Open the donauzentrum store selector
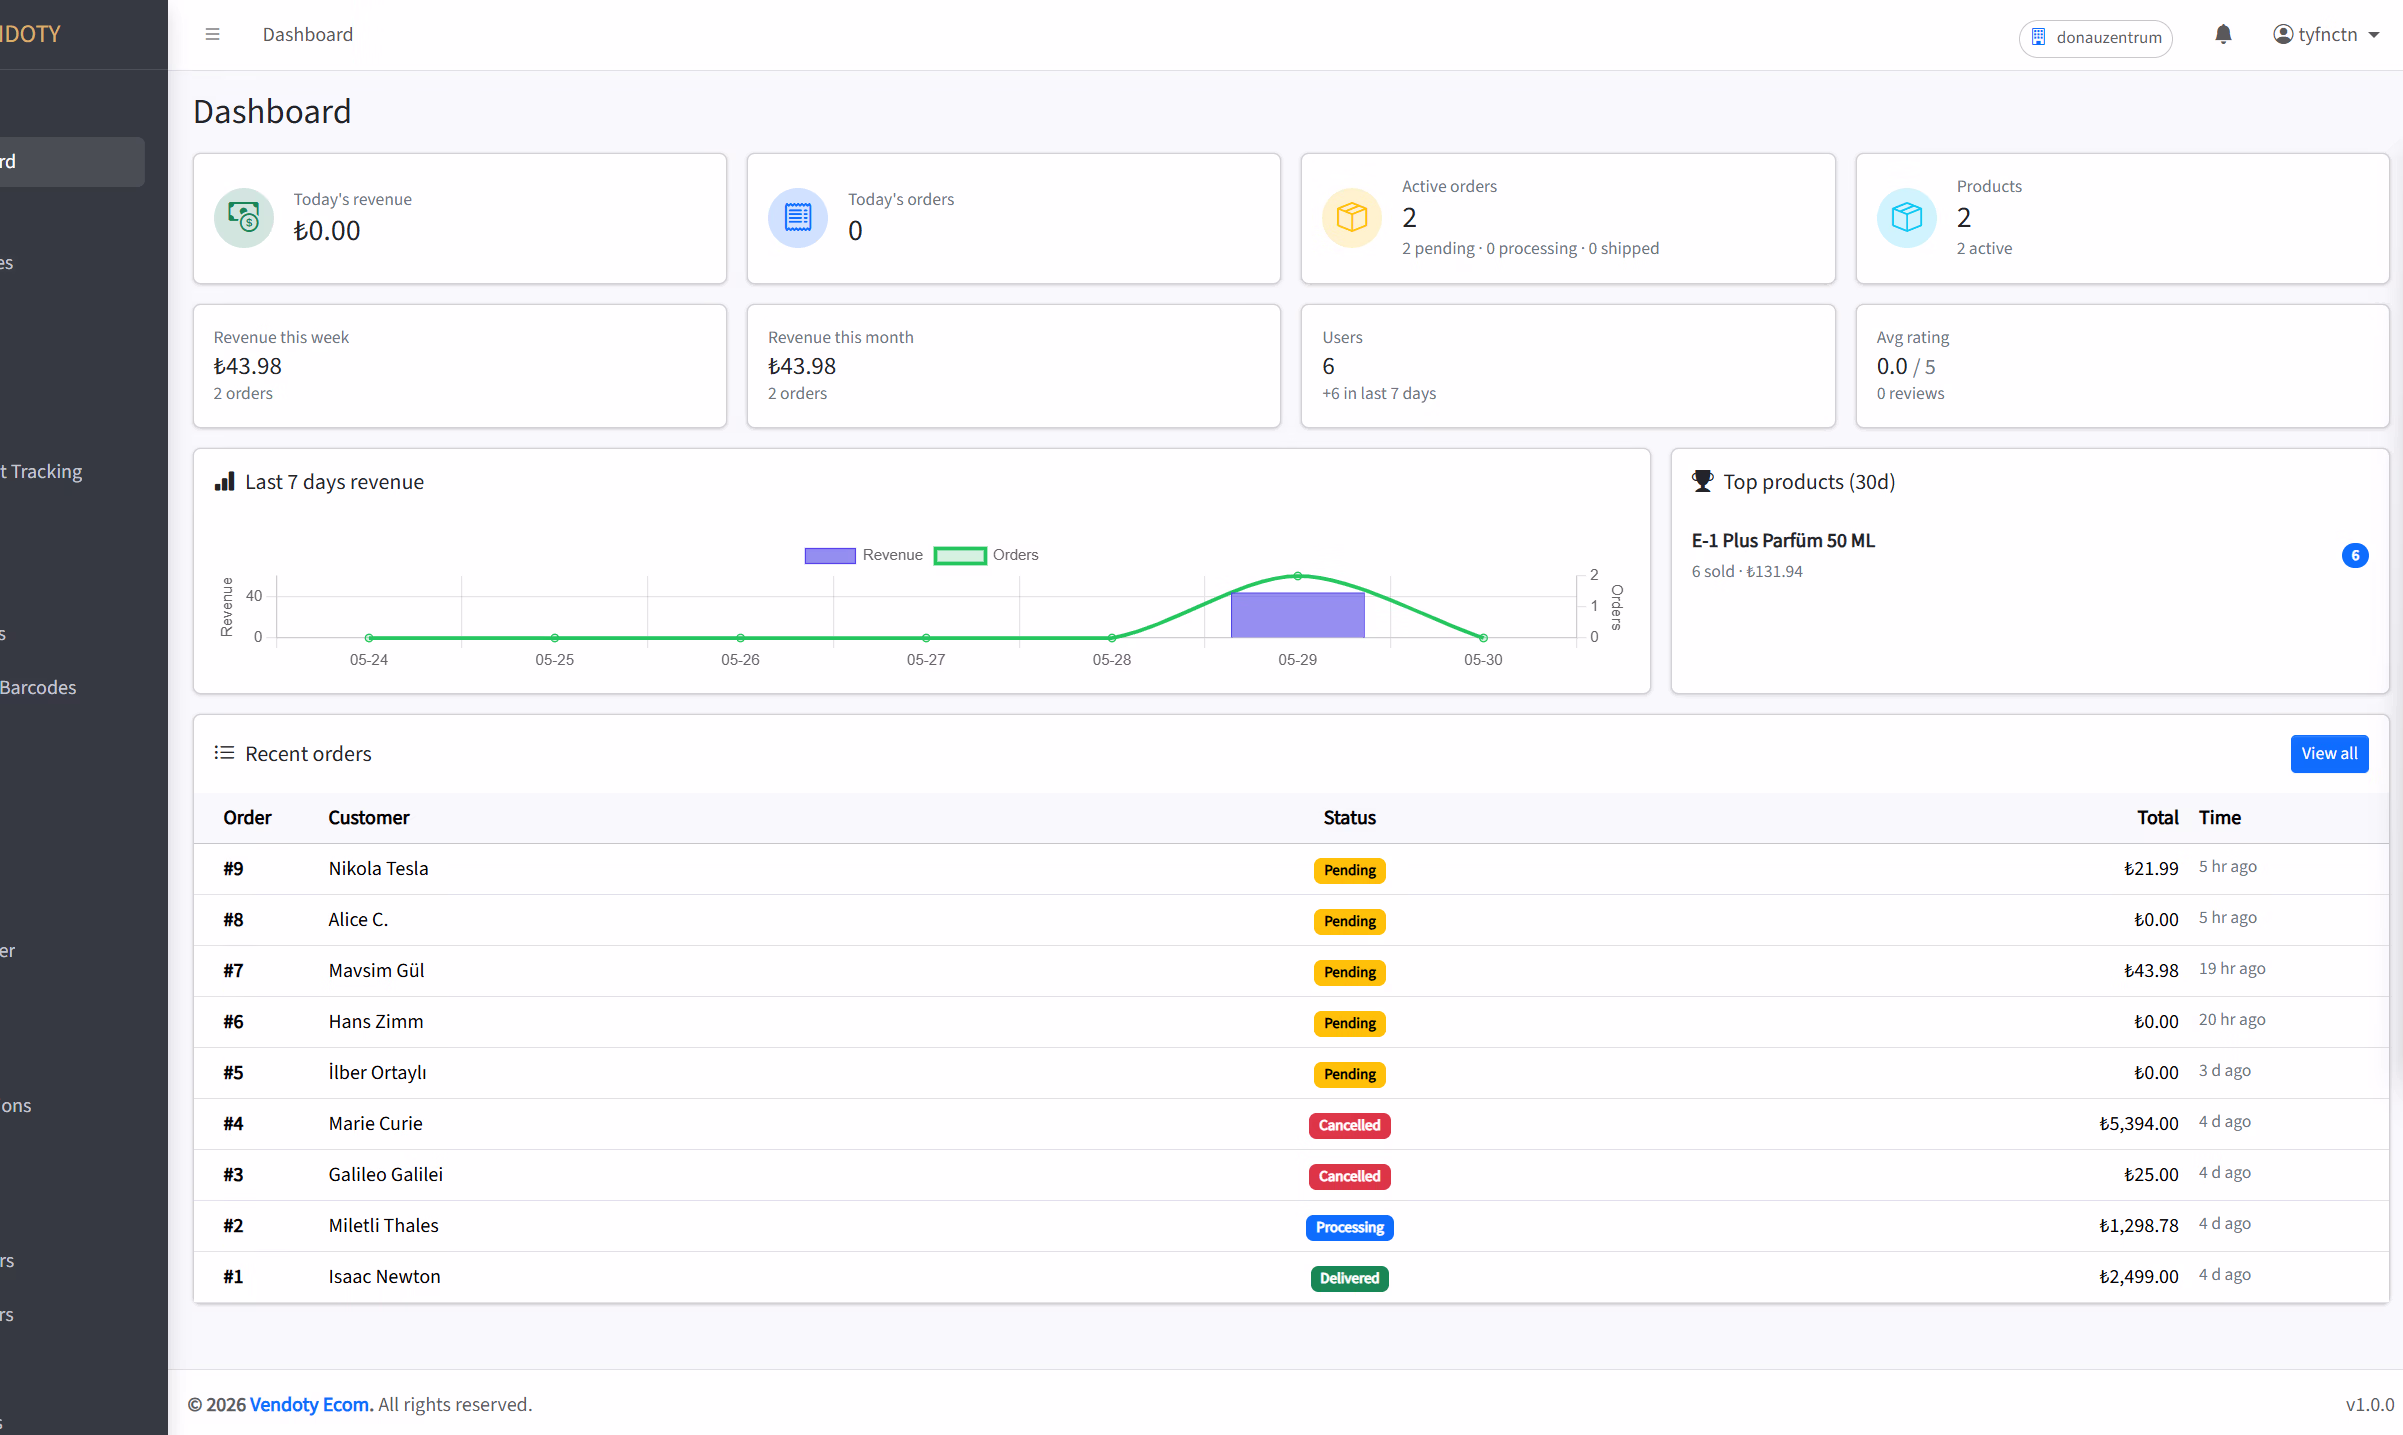Image resolution: width=2403 pixels, height=1435 pixels. click(x=2096, y=38)
